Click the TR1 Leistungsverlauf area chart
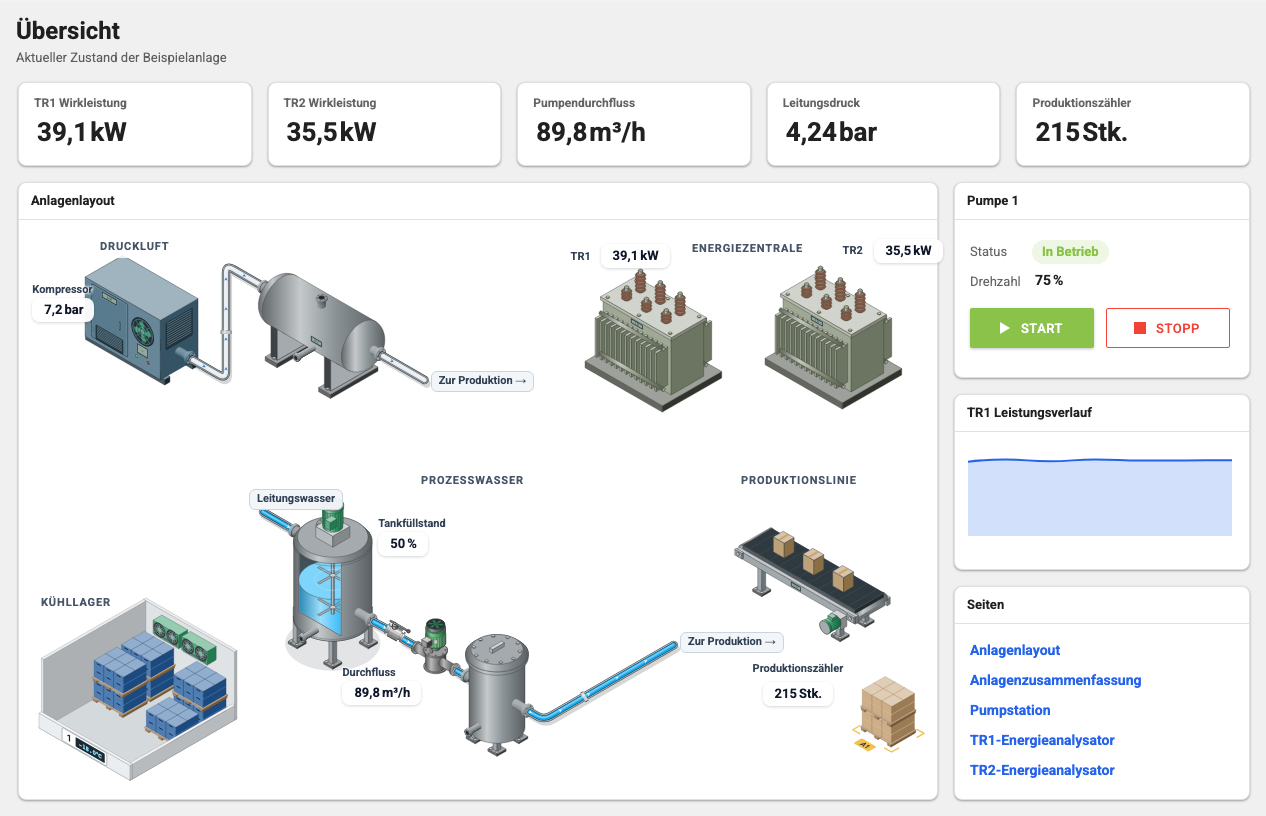Screen dimensions: 1266x816 pos(1100,496)
